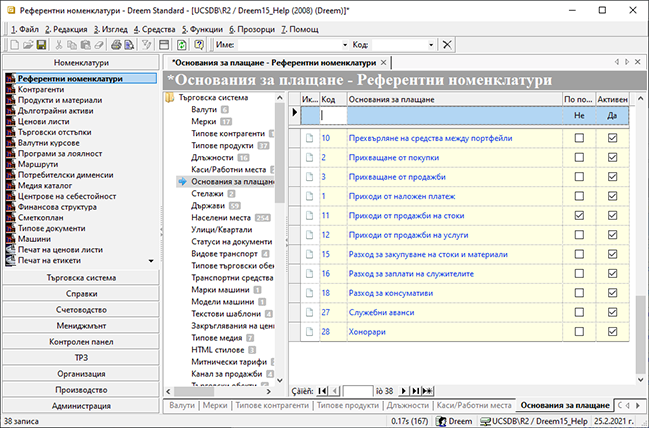The width and height of the screenshot is (649, 428).
Task: Open the Редакция menu
Action: (66, 29)
